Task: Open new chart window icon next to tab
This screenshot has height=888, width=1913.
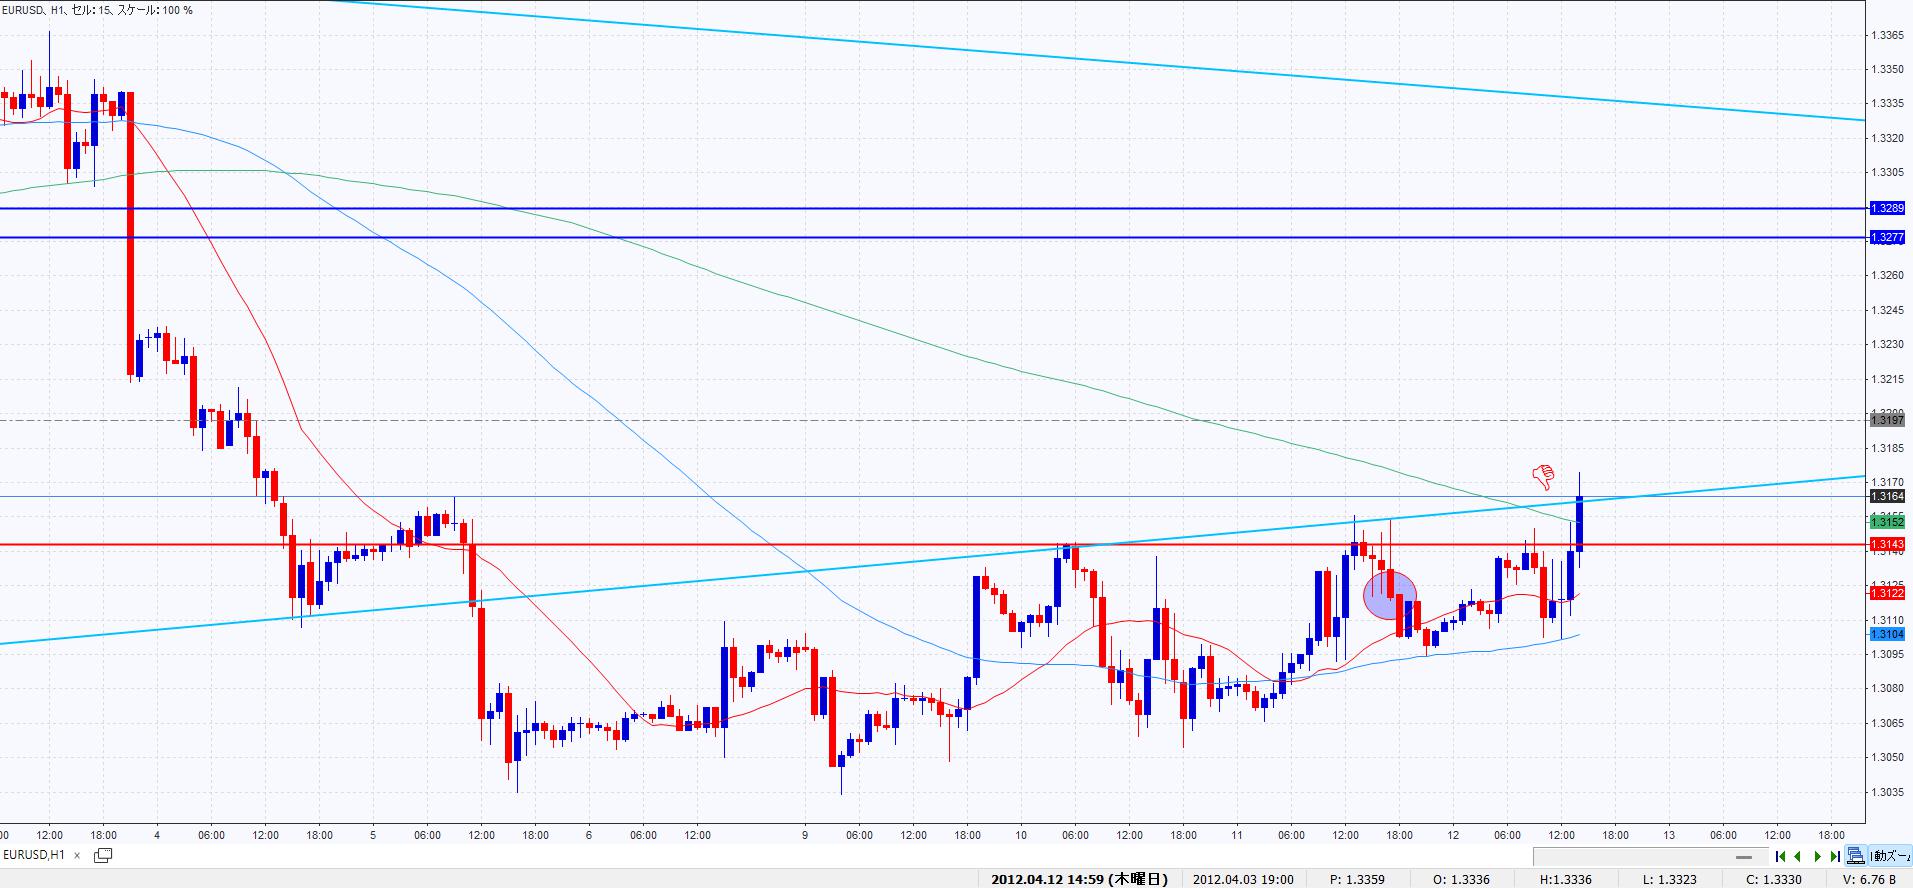Action: 102,855
